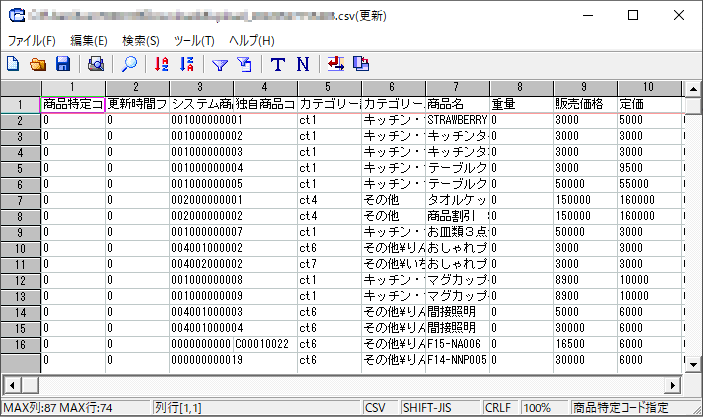Click right arrow of horizontal scrollbar
Screen dimensions: 703x417
coord(673,385)
